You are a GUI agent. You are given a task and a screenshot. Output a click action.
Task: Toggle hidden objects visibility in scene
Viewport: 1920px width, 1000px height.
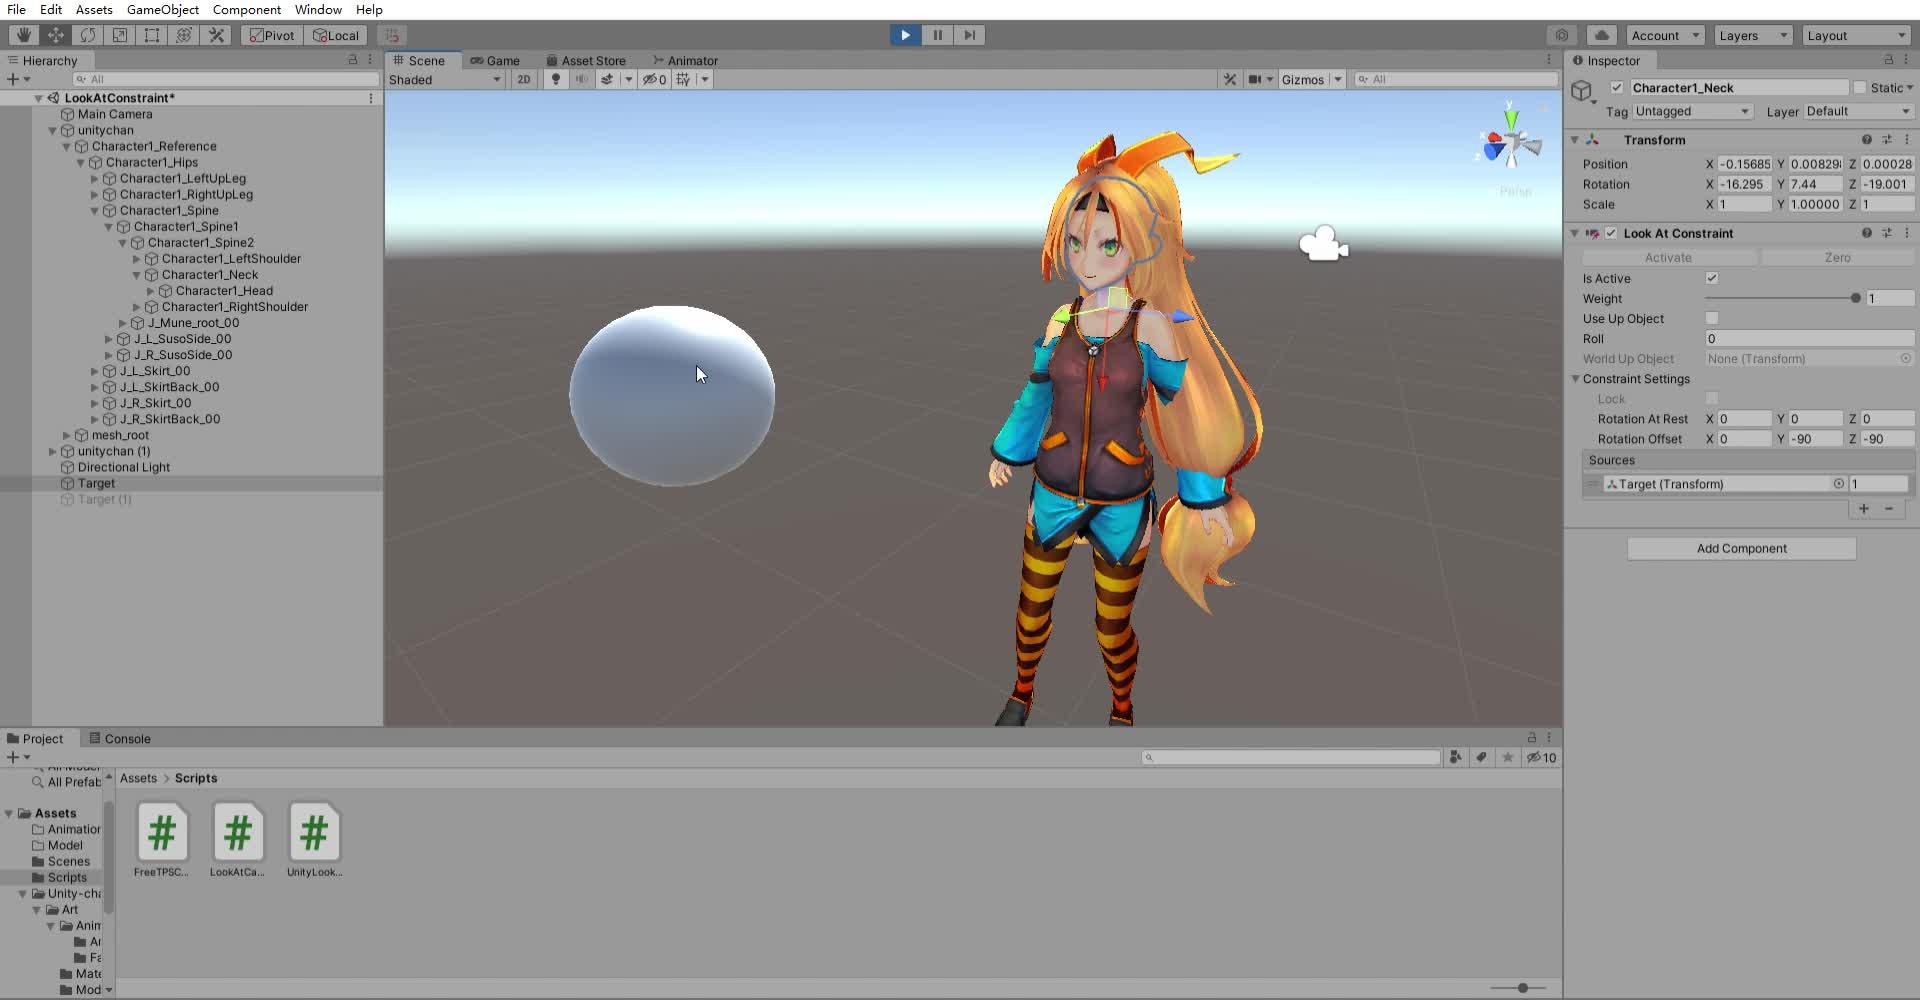654,80
